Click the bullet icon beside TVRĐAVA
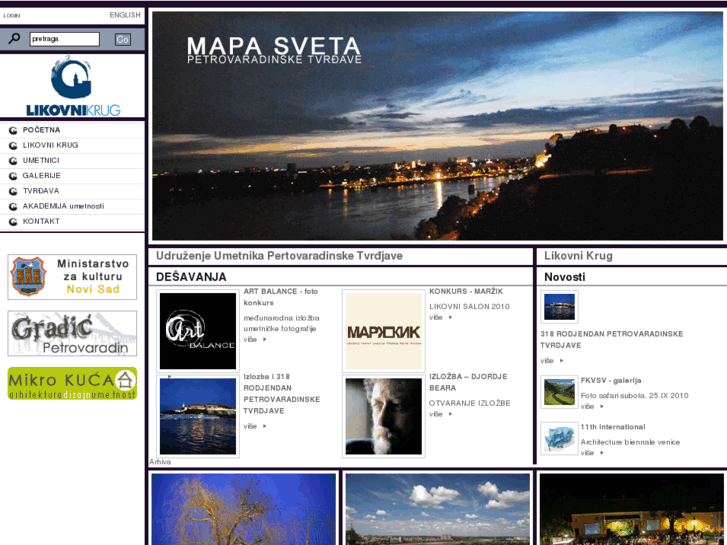The width and height of the screenshot is (727, 545). [x=13, y=192]
